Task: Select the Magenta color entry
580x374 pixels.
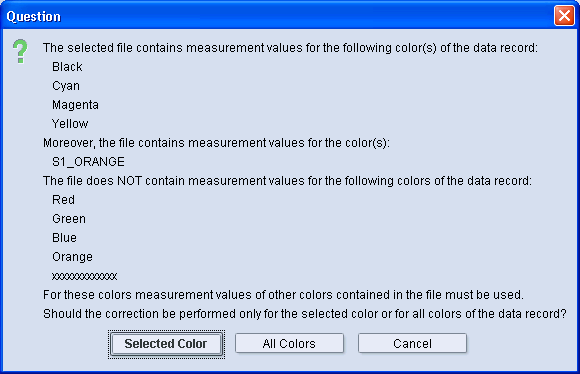Action: pyautogui.click(x=75, y=105)
